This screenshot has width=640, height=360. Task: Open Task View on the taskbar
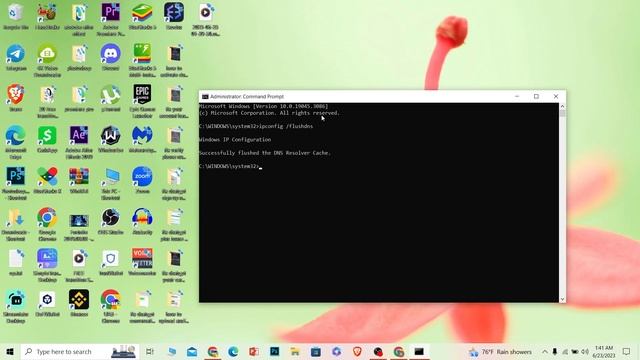coord(150,351)
